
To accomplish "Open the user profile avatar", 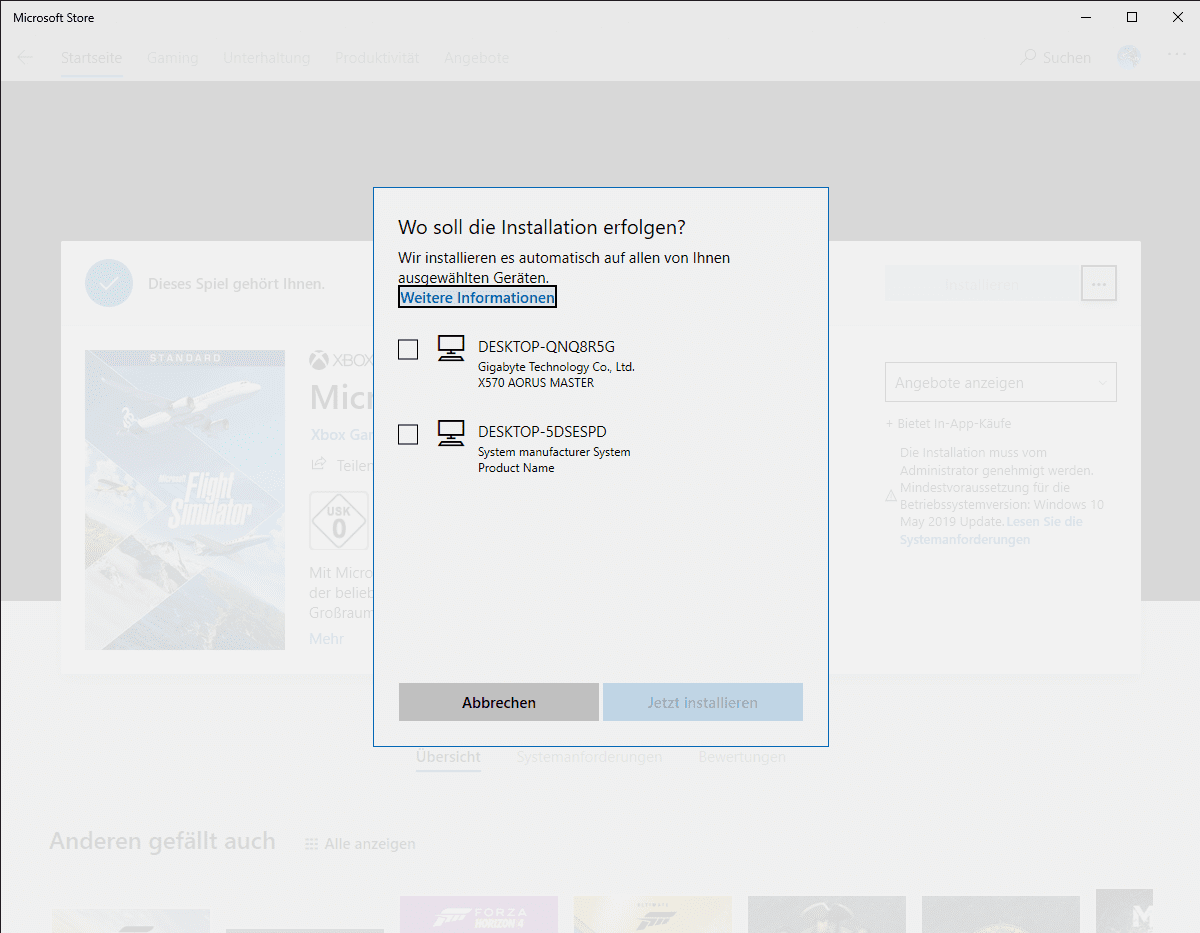I will click(x=1129, y=57).
